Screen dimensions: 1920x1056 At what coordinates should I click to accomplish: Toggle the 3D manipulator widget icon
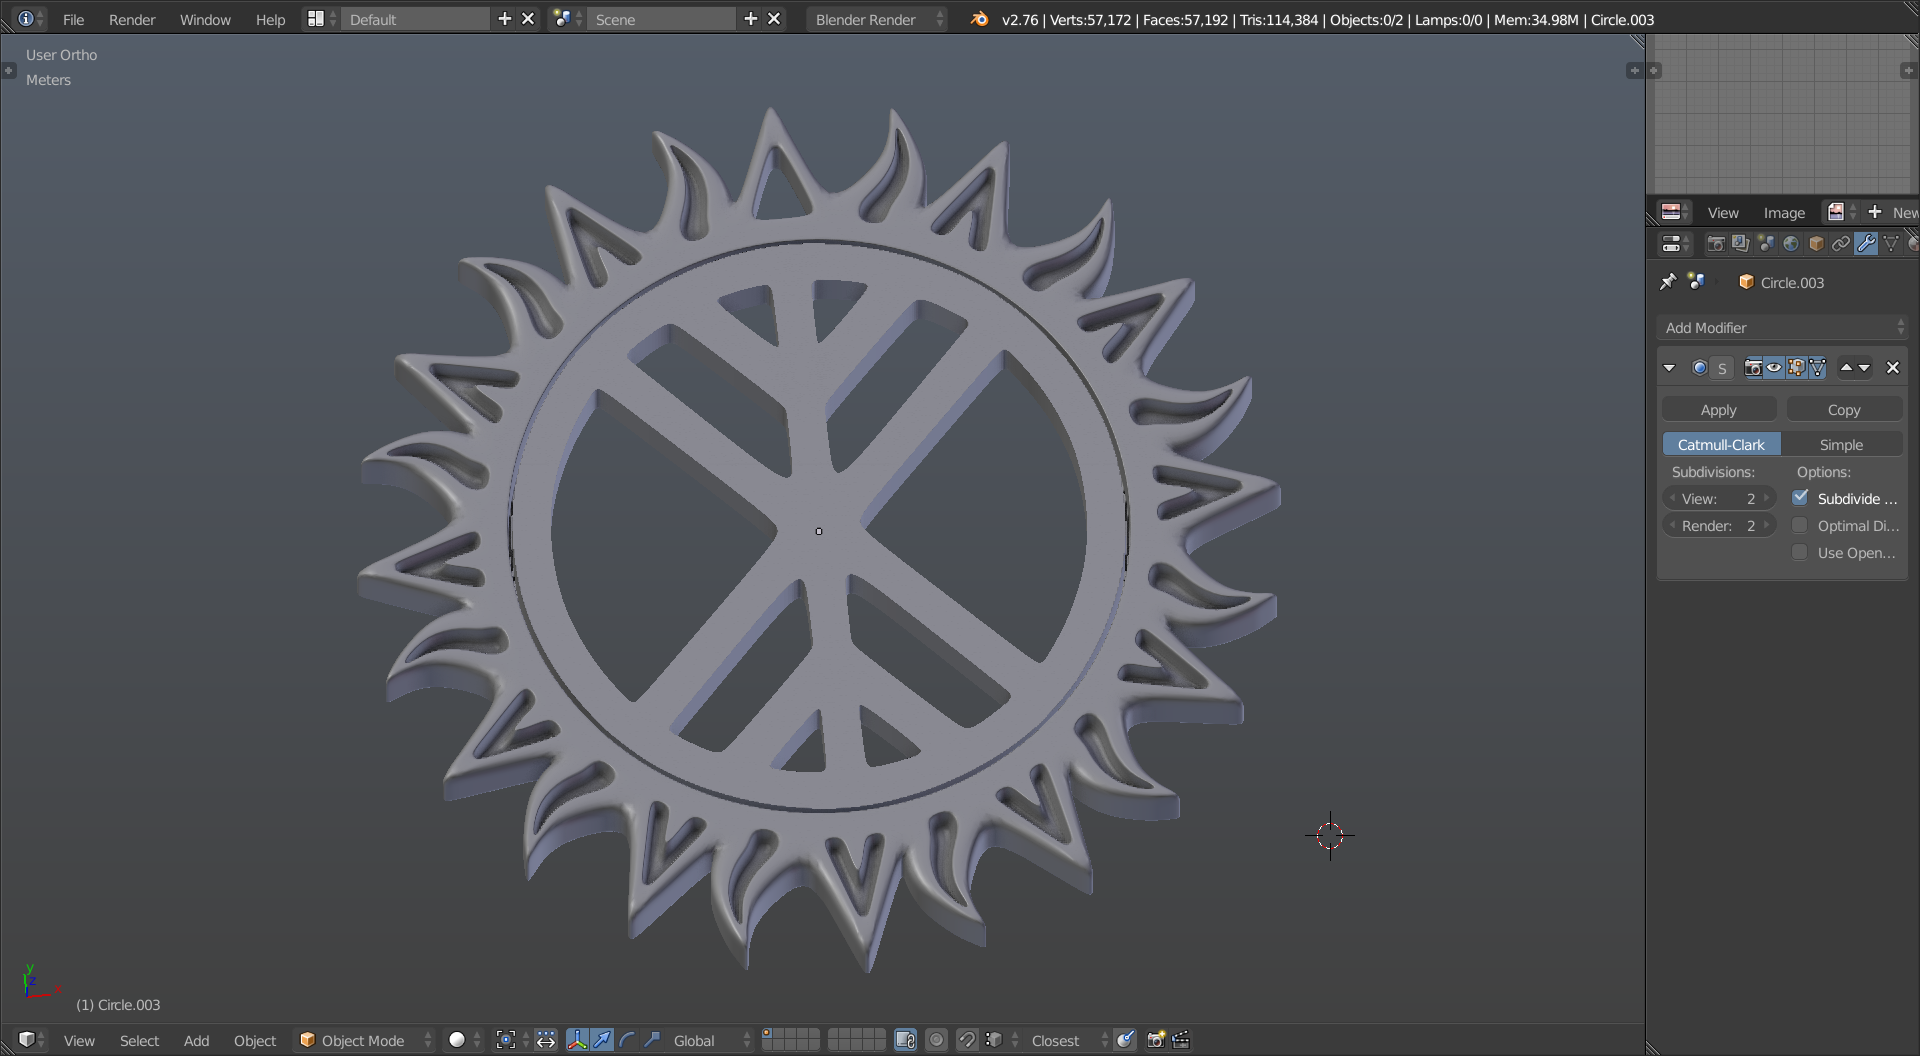(577, 1040)
